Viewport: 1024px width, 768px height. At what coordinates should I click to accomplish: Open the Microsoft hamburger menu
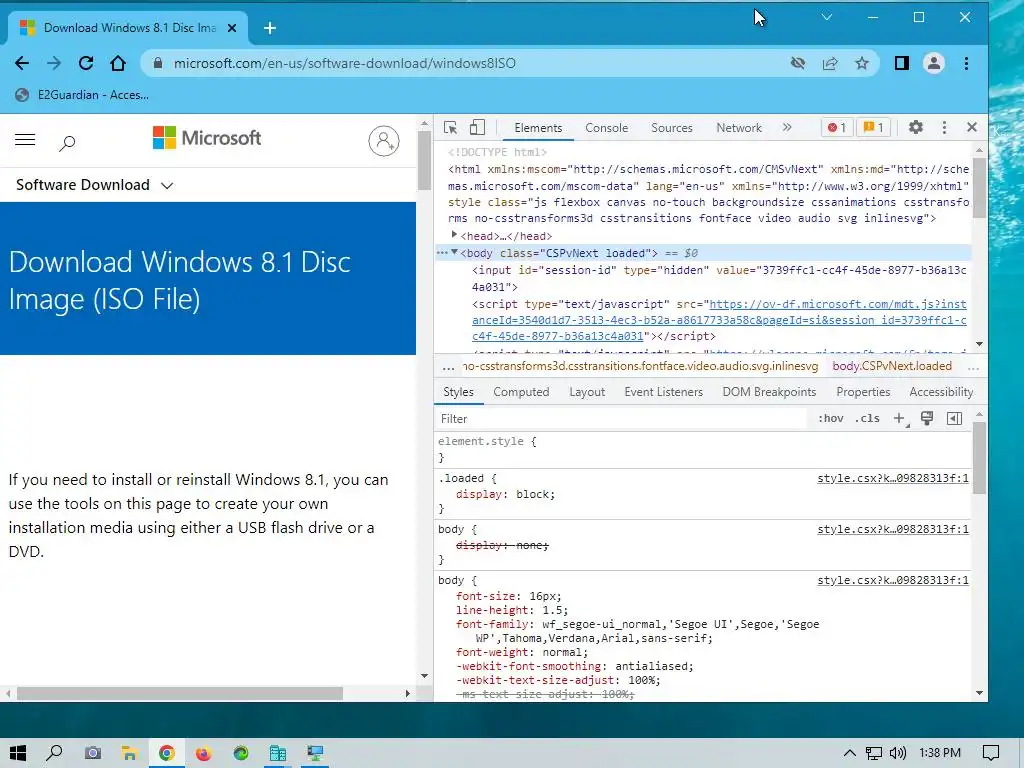click(25, 140)
